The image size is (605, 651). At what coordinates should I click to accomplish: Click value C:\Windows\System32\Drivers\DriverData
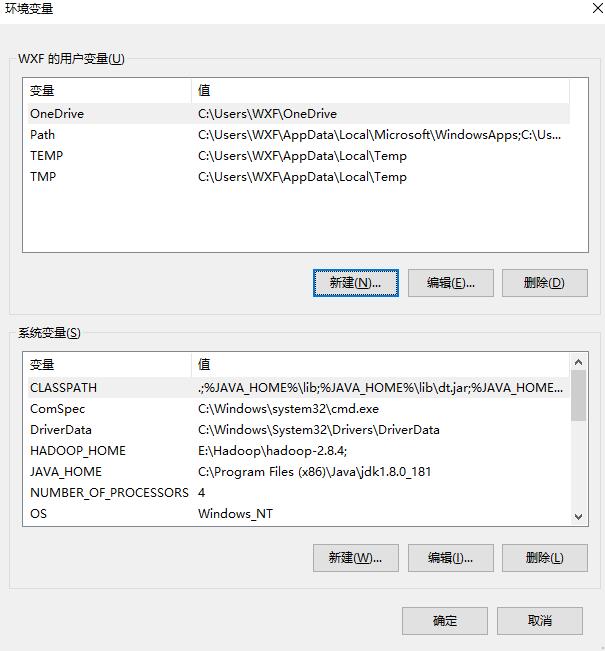point(318,430)
